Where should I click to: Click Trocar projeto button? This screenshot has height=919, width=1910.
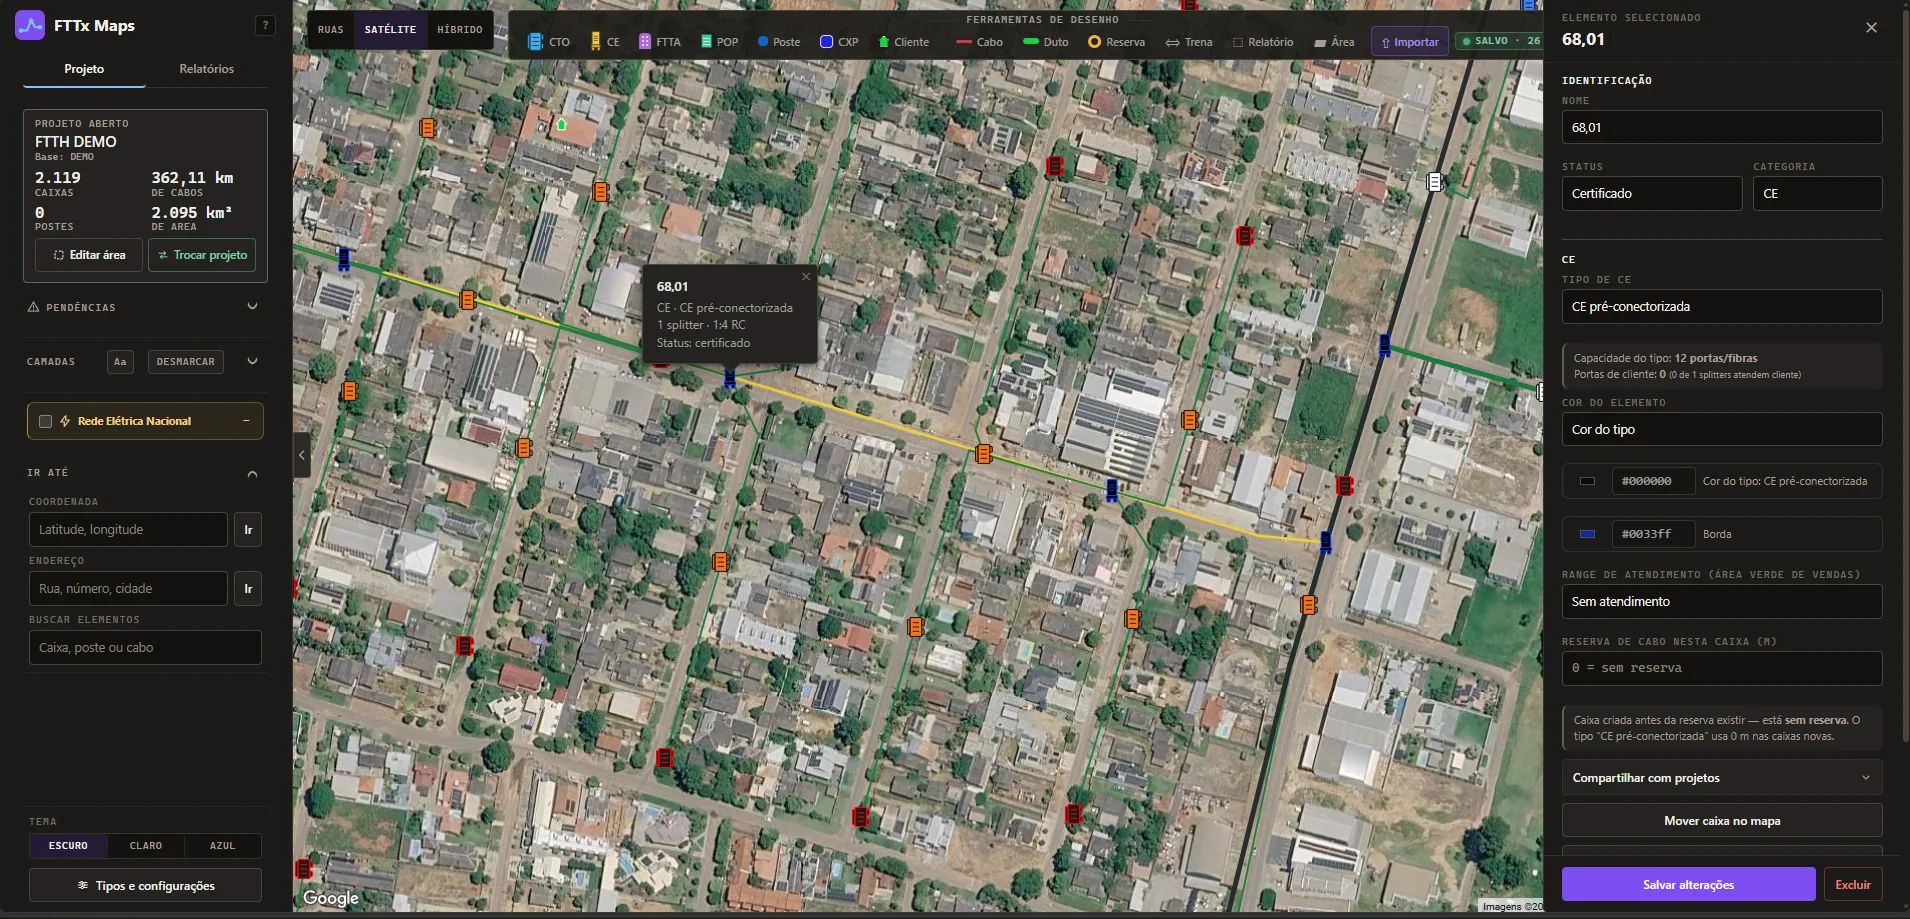(x=202, y=255)
